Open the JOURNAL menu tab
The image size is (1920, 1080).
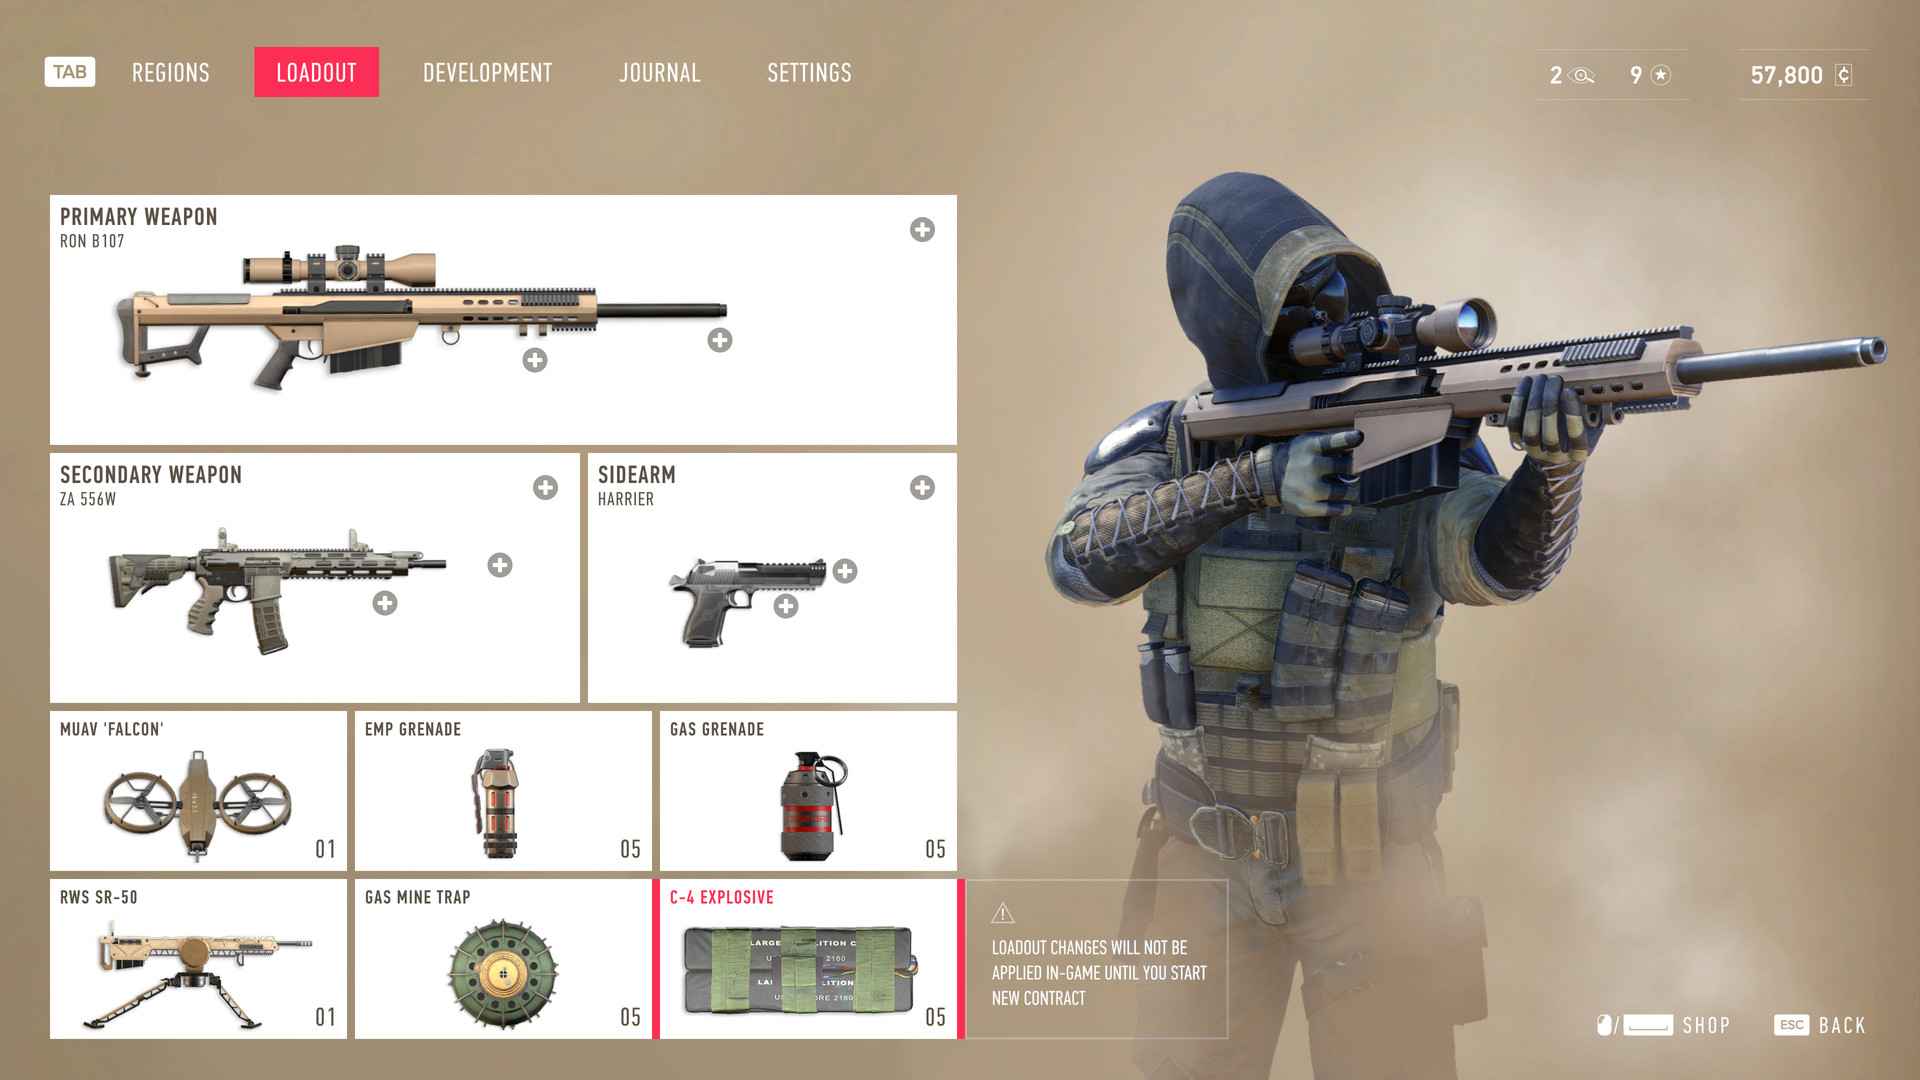coord(659,73)
